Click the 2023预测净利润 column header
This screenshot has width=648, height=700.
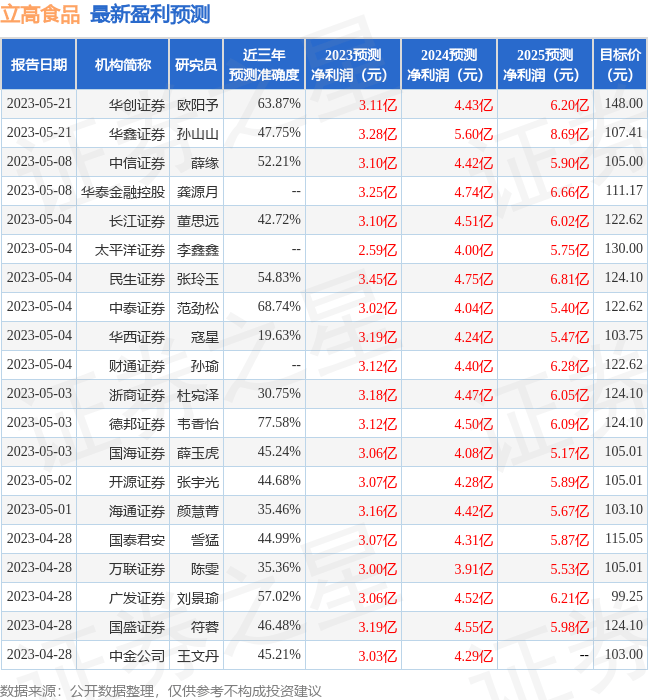(353, 64)
